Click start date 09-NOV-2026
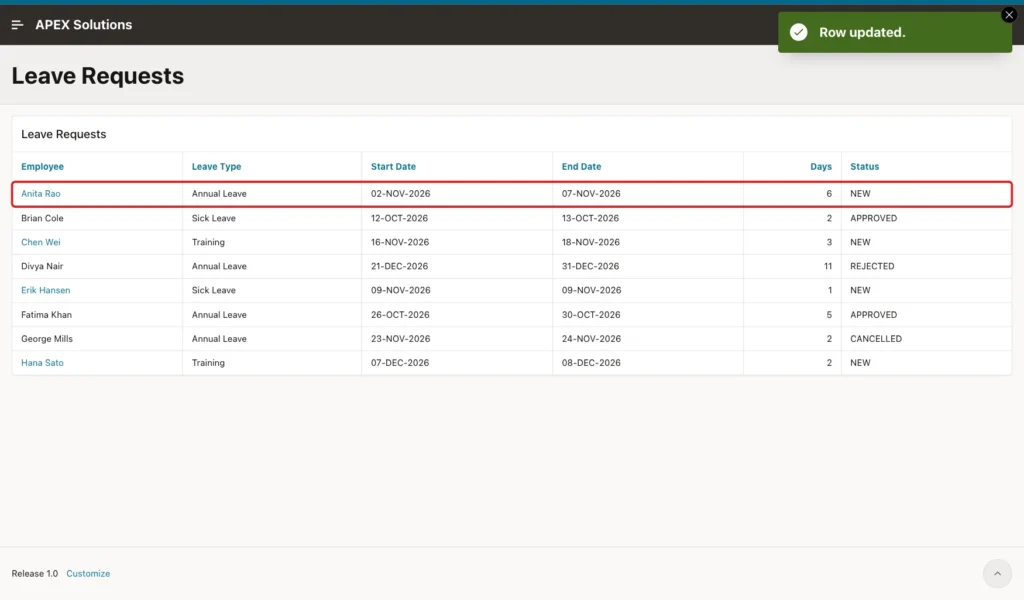1024x600 pixels. (x=400, y=291)
